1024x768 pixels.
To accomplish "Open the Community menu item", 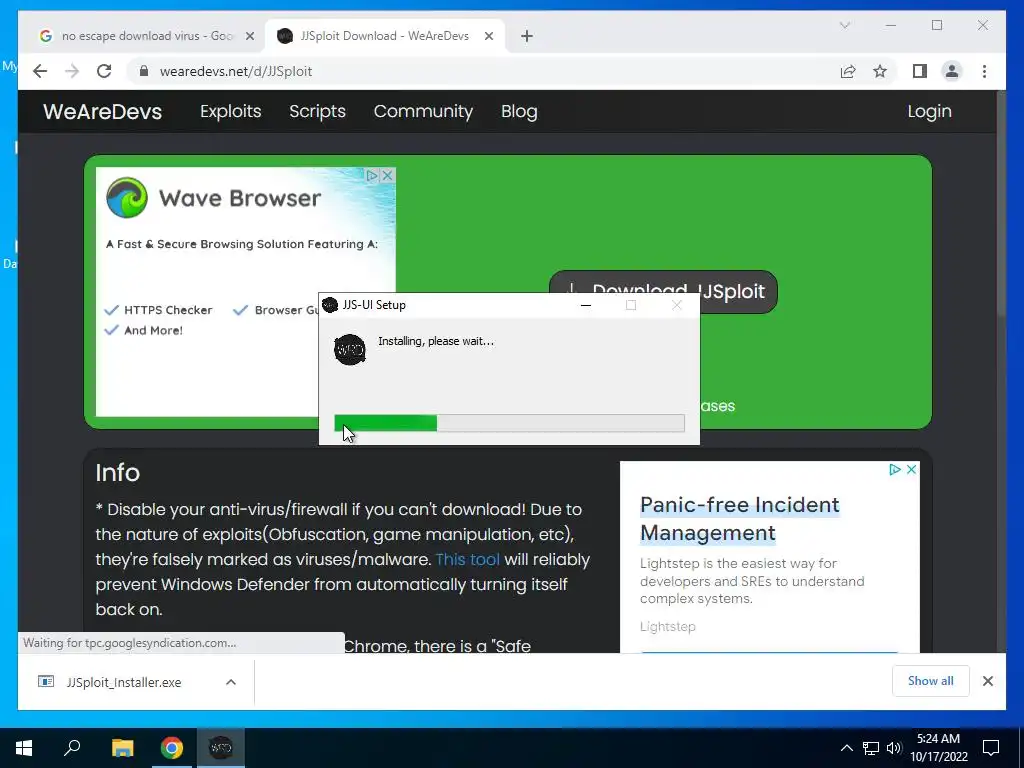I will (423, 112).
